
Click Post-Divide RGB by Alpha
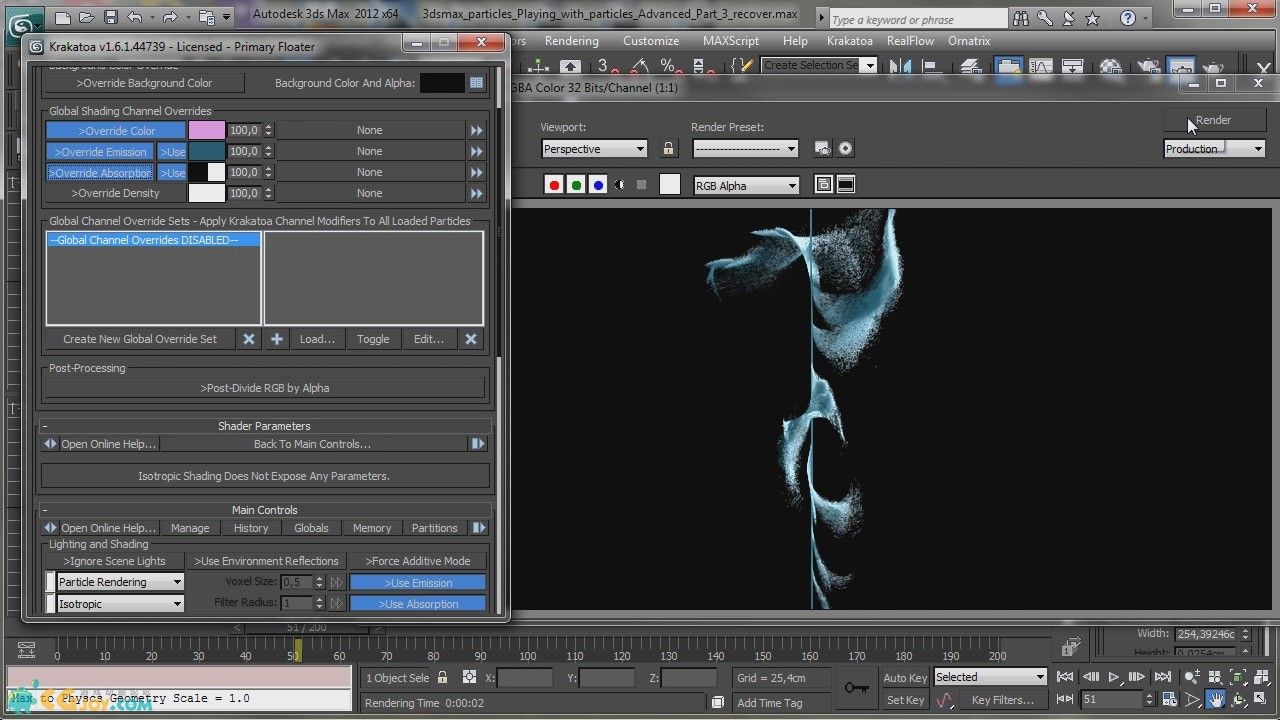click(265, 388)
